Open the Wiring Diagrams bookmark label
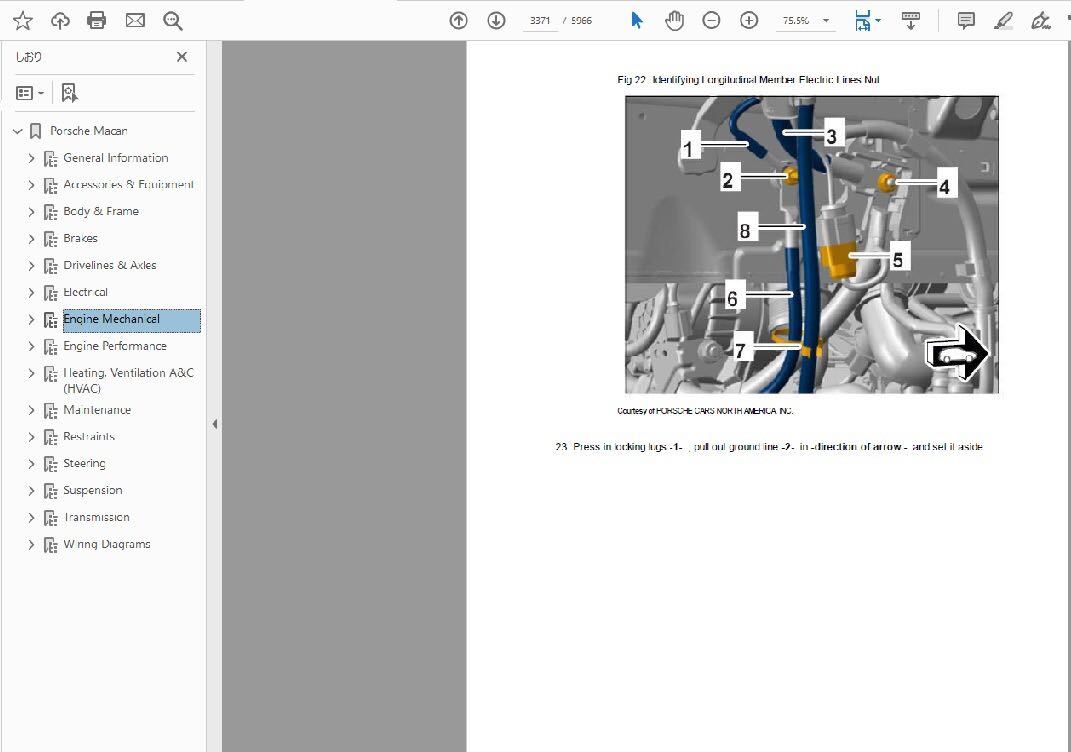 coord(107,544)
